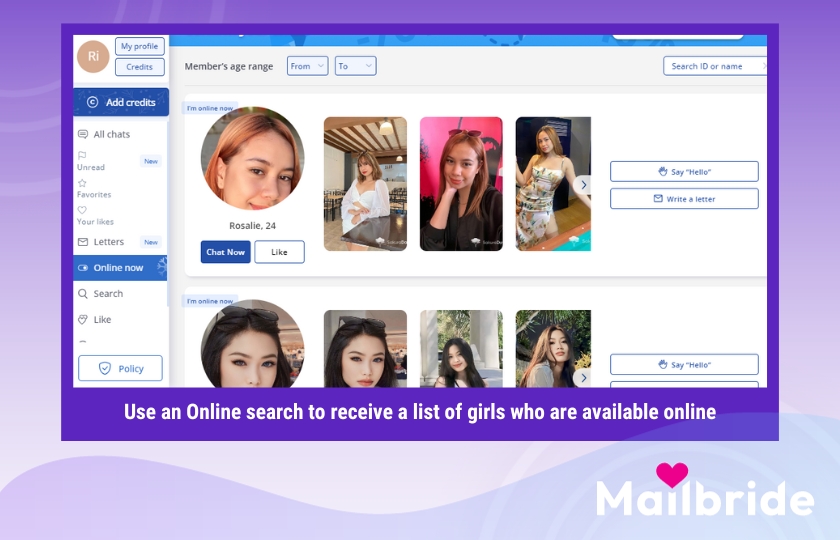840x540 pixels.
Task: Open Favorites list
Action: click(x=94, y=194)
